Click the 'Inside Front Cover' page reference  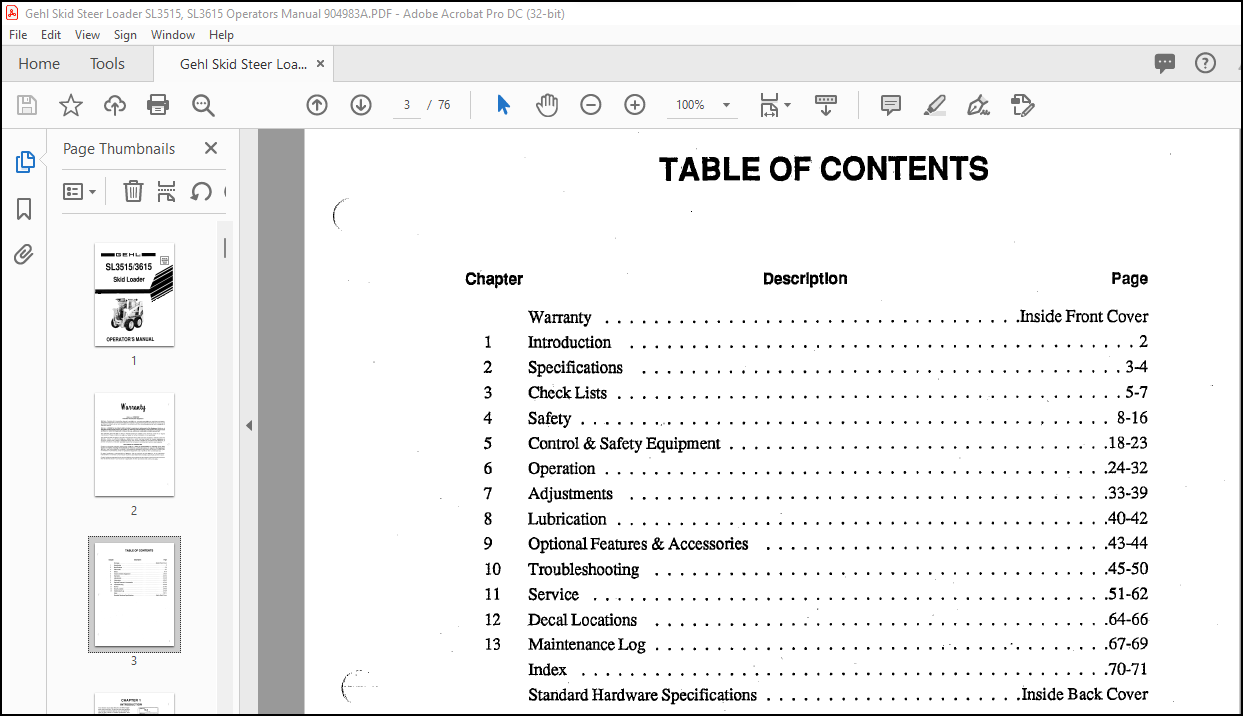coord(1083,317)
